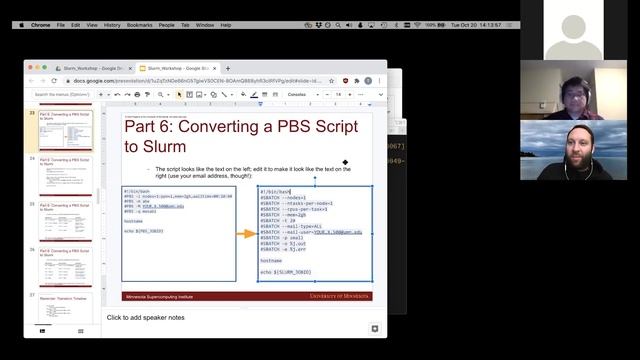Viewport: 640px width, 360px height.
Task: Select slide 26 thumbnail in filmstrip
Action: [x=66, y=267]
